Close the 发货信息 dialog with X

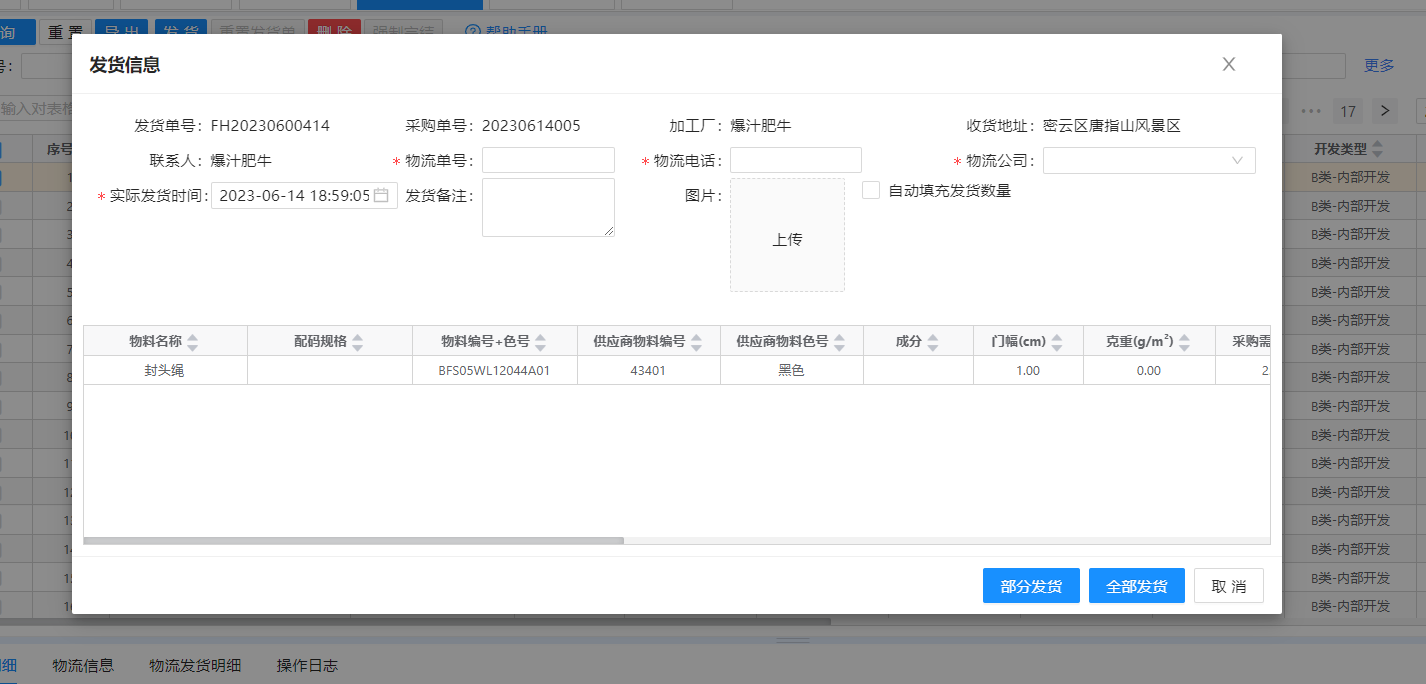coord(1229,64)
